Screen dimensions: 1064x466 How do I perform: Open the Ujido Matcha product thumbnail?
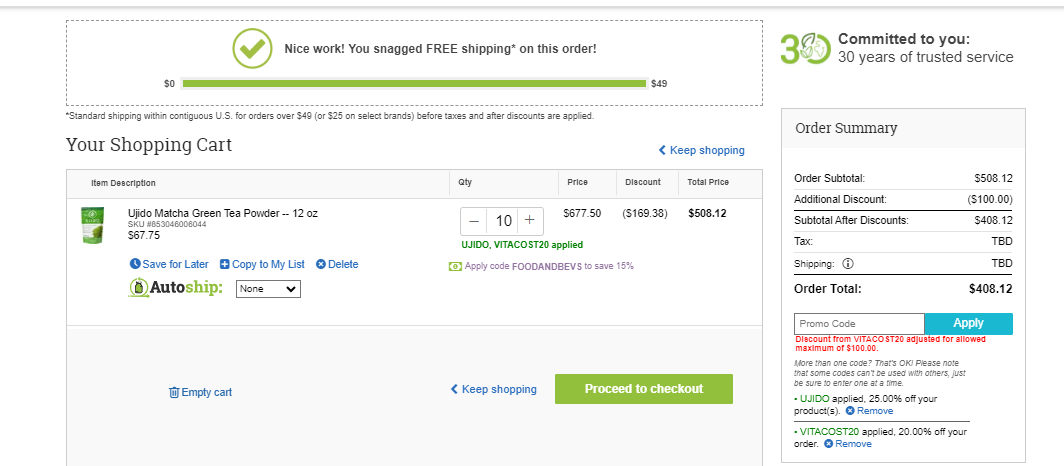pyautogui.click(x=92, y=225)
